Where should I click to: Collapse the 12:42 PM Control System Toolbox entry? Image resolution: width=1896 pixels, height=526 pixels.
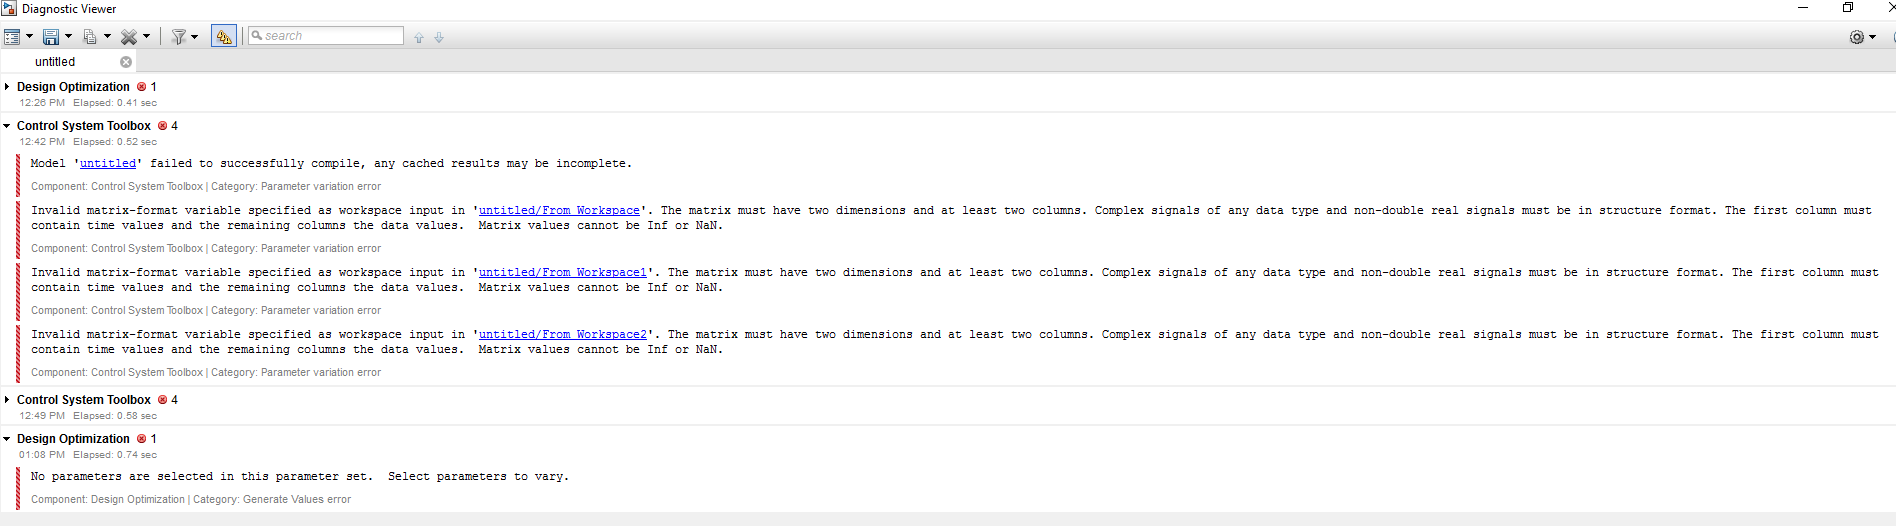tap(7, 126)
